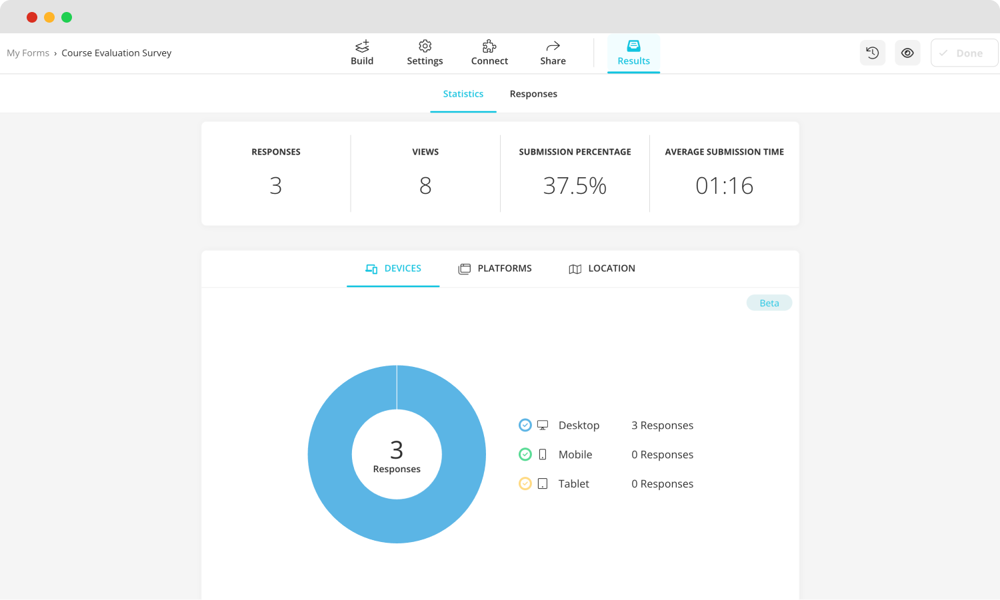Toggle the Mobile responses indicator
This screenshot has height=600, width=1000.
point(524,454)
